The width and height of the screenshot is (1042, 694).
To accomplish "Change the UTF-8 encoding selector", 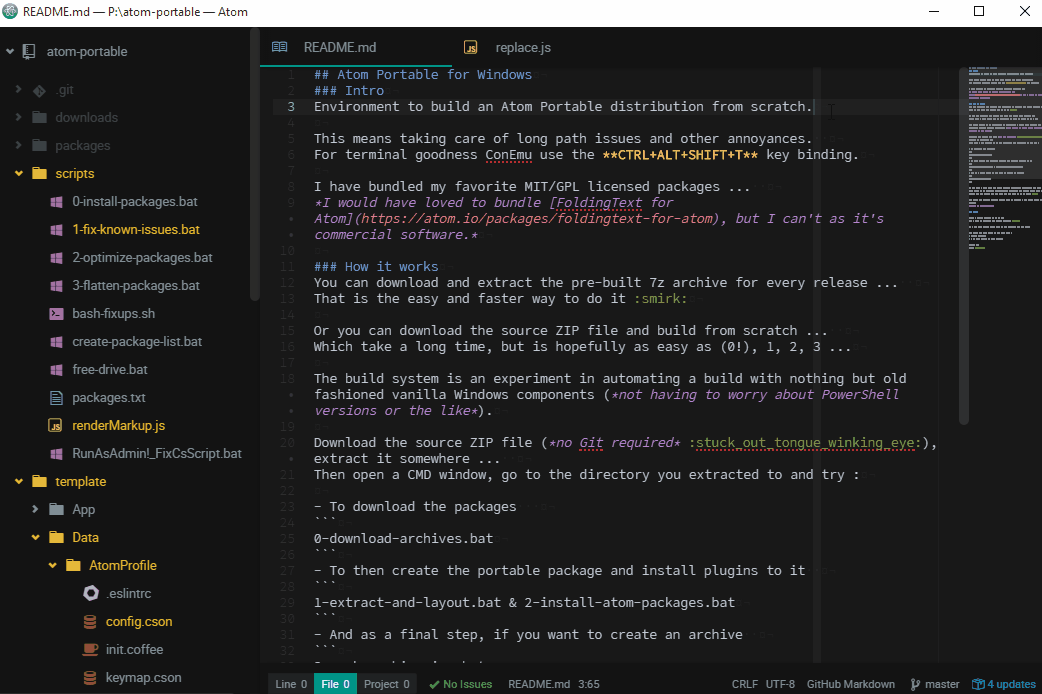I will (780, 684).
